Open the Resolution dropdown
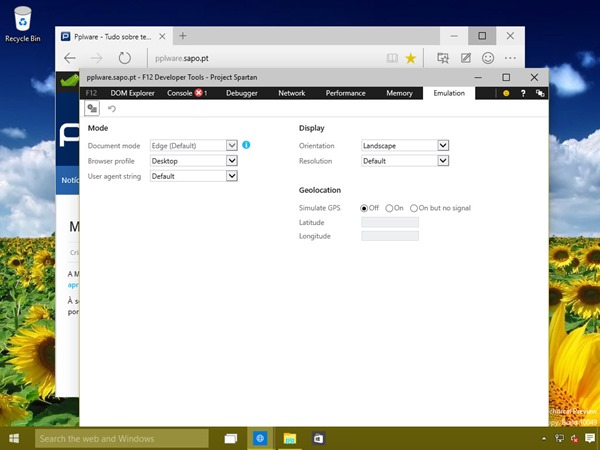Viewport: 600px width, 450px height. point(405,161)
